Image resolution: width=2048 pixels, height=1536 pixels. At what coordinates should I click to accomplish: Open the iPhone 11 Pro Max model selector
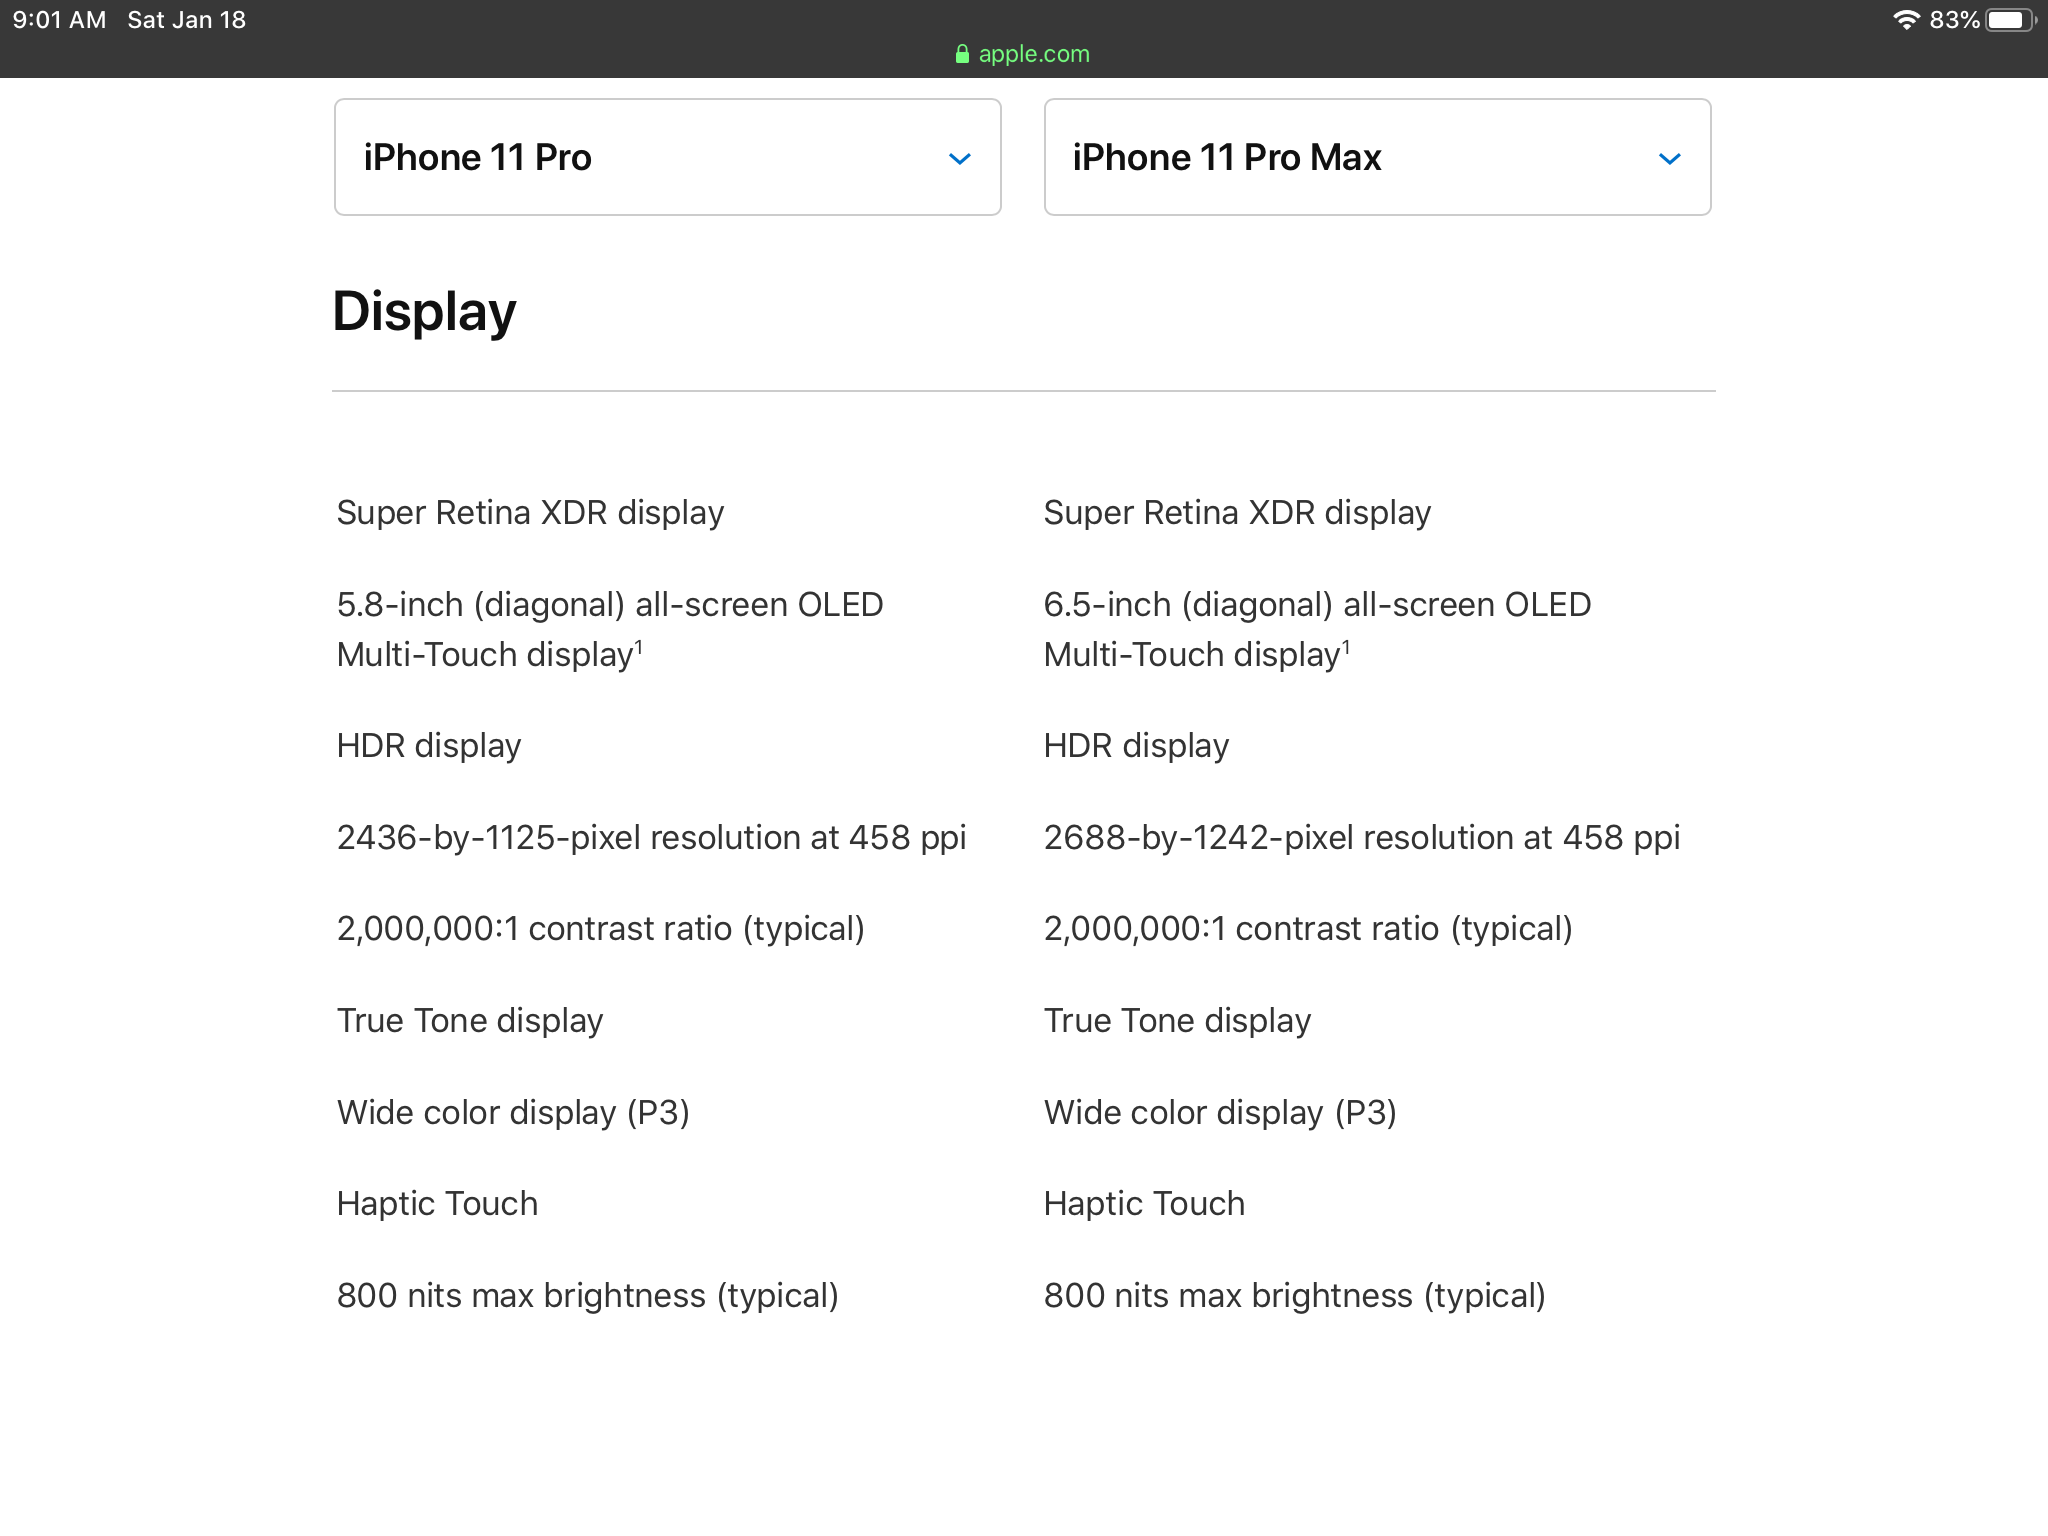coord(1376,156)
